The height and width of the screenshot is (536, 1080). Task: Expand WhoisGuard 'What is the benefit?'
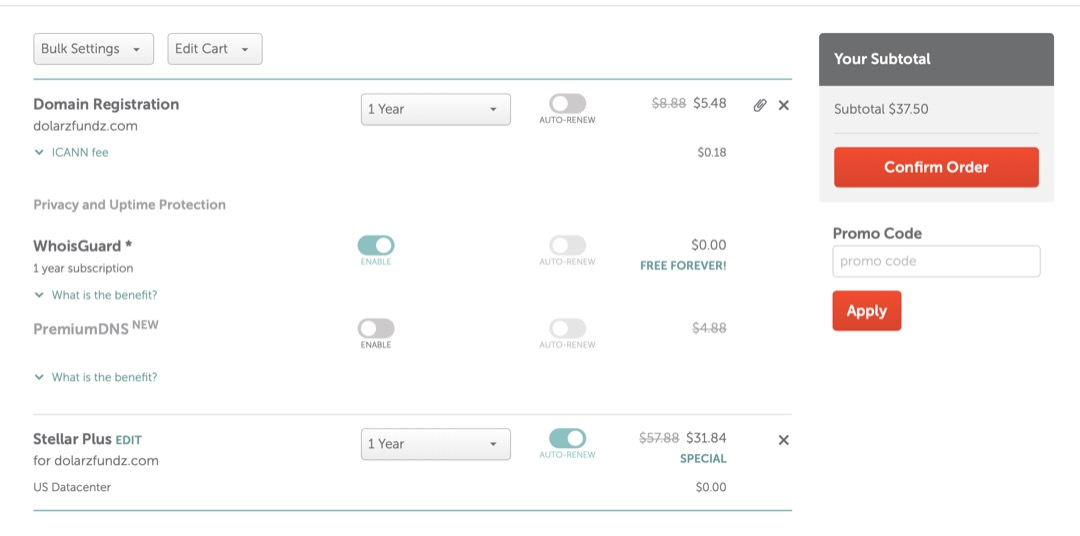tap(96, 295)
